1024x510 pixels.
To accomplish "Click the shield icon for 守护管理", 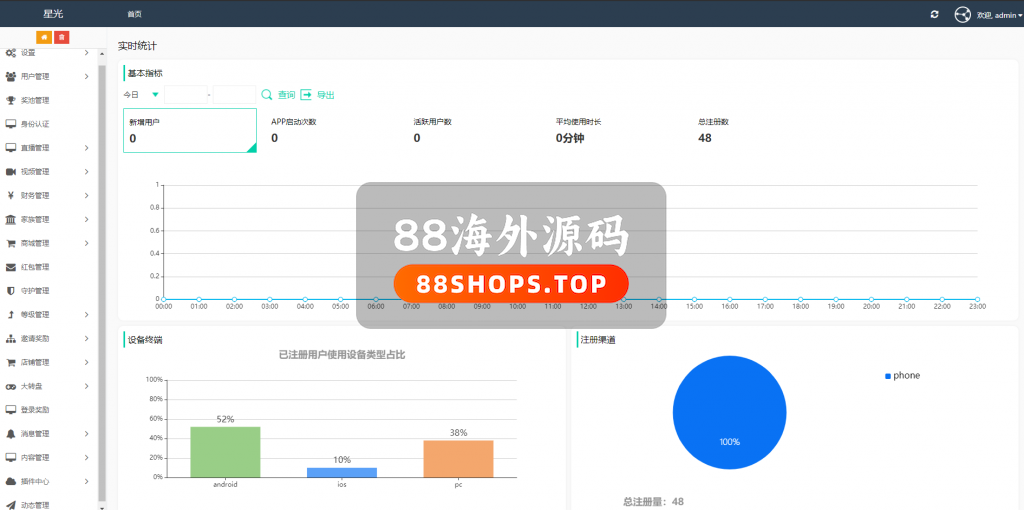I will (x=11, y=291).
